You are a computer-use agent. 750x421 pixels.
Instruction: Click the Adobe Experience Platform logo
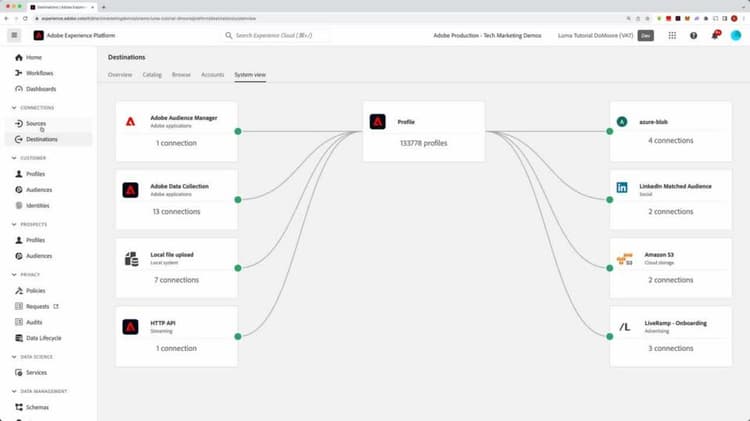click(x=38, y=35)
